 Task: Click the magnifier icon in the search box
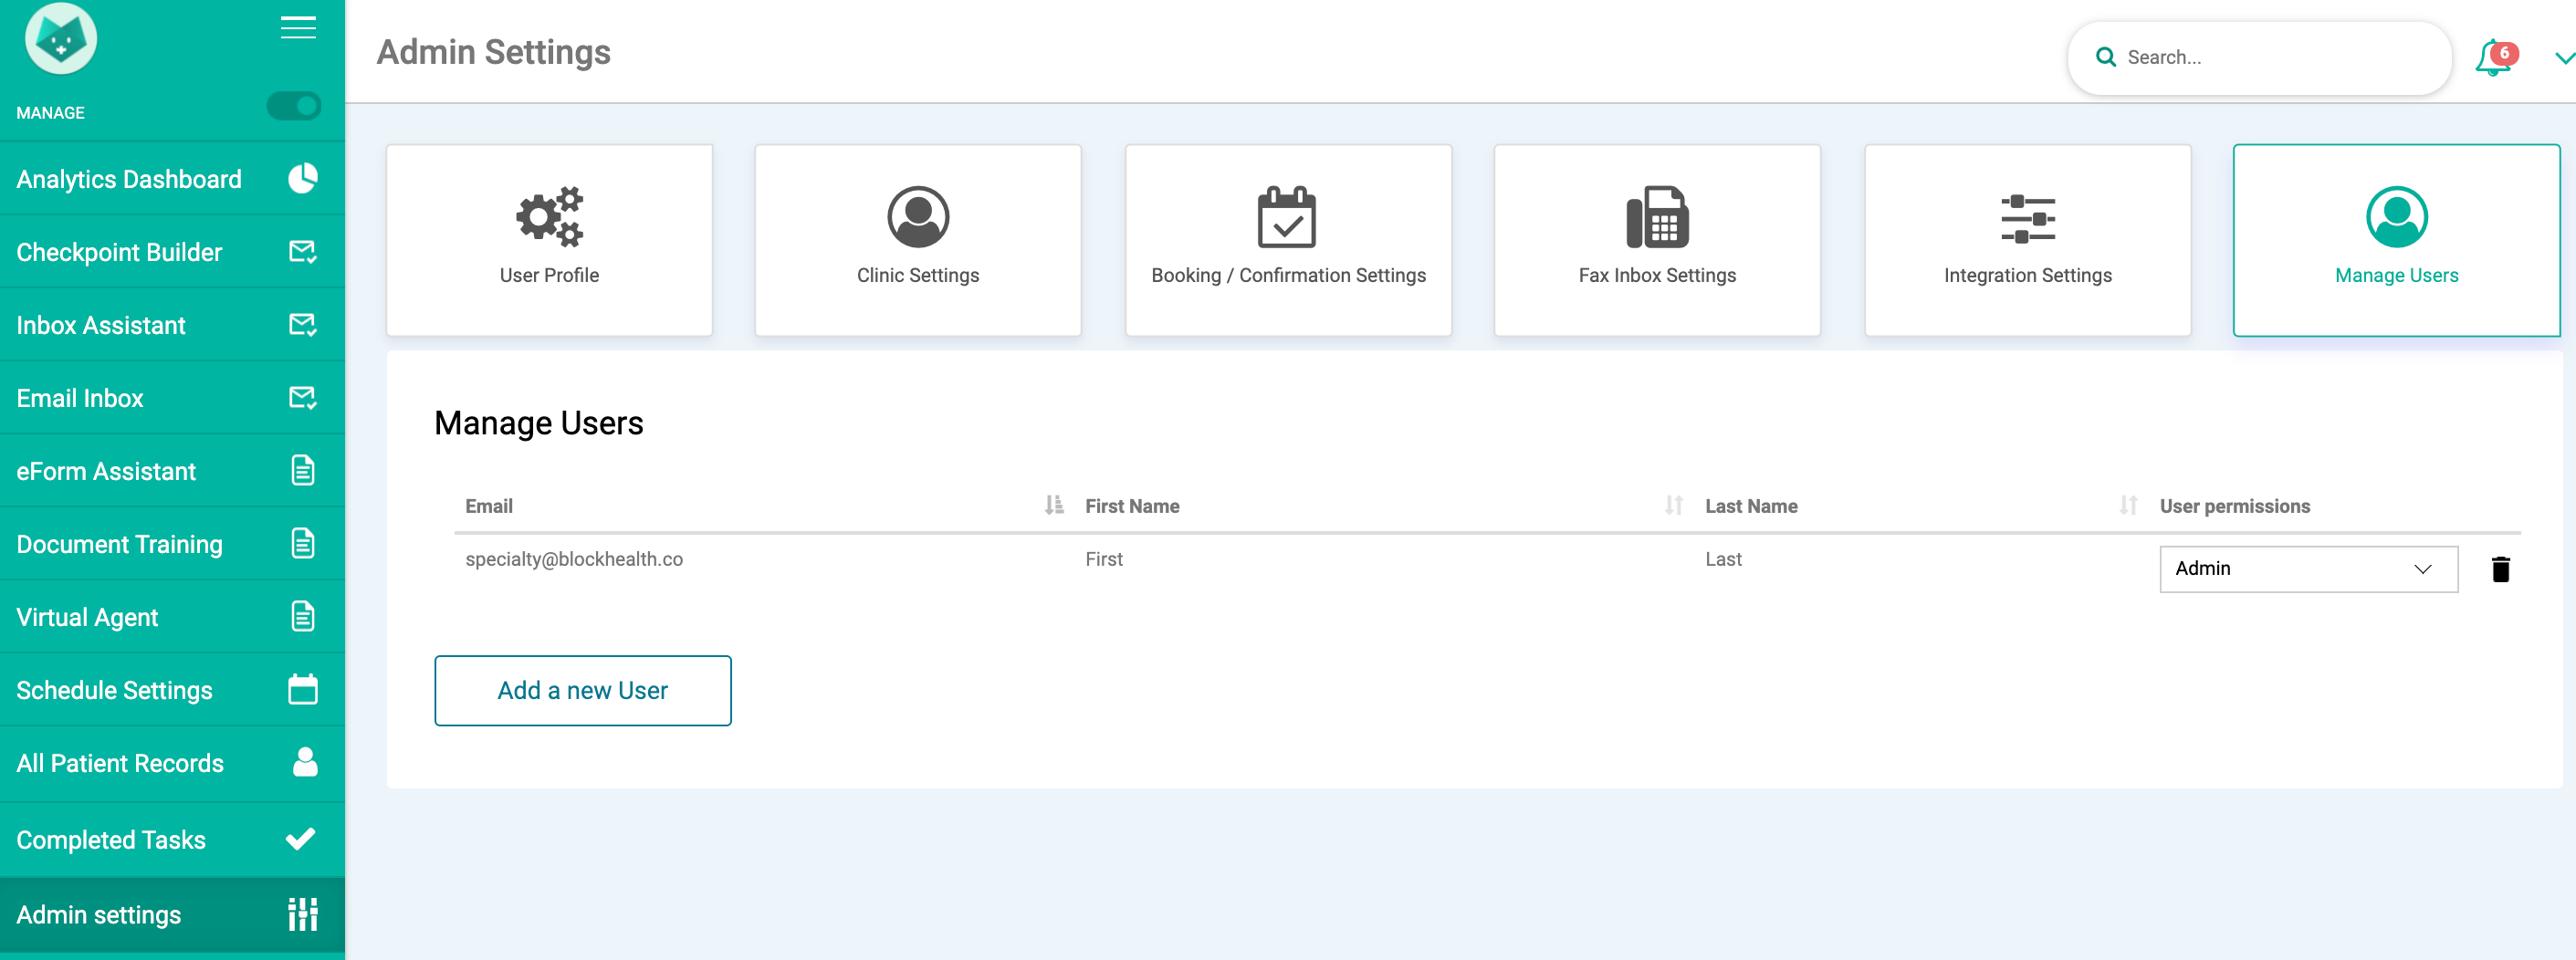coord(2106,58)
